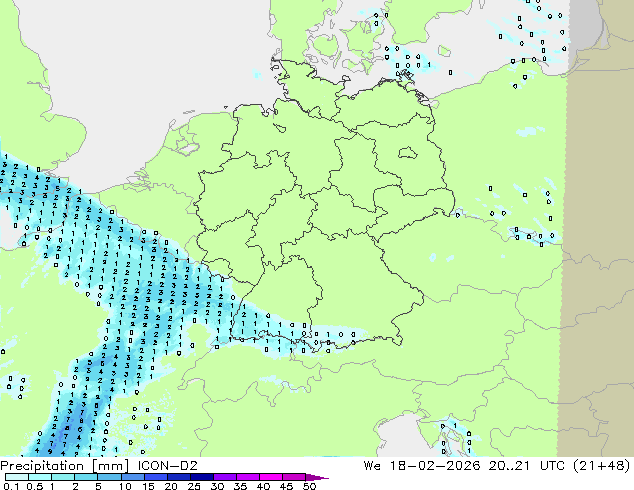The image size is (634, 490).
Task: Click the "18-02-2026" date text
Action: pos(434,466)
